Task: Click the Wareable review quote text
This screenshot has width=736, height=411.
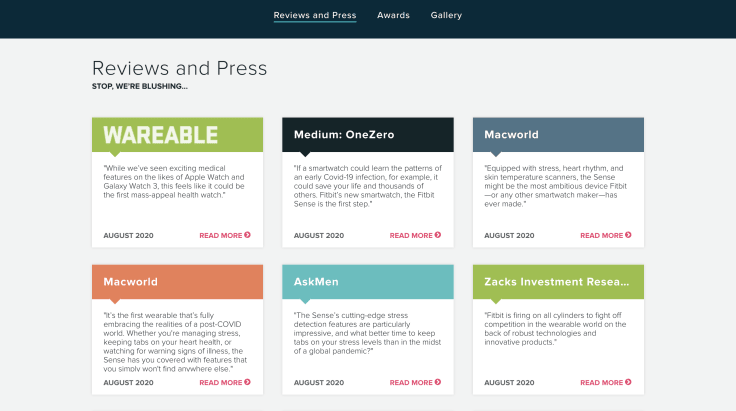Action: (174, 182)
